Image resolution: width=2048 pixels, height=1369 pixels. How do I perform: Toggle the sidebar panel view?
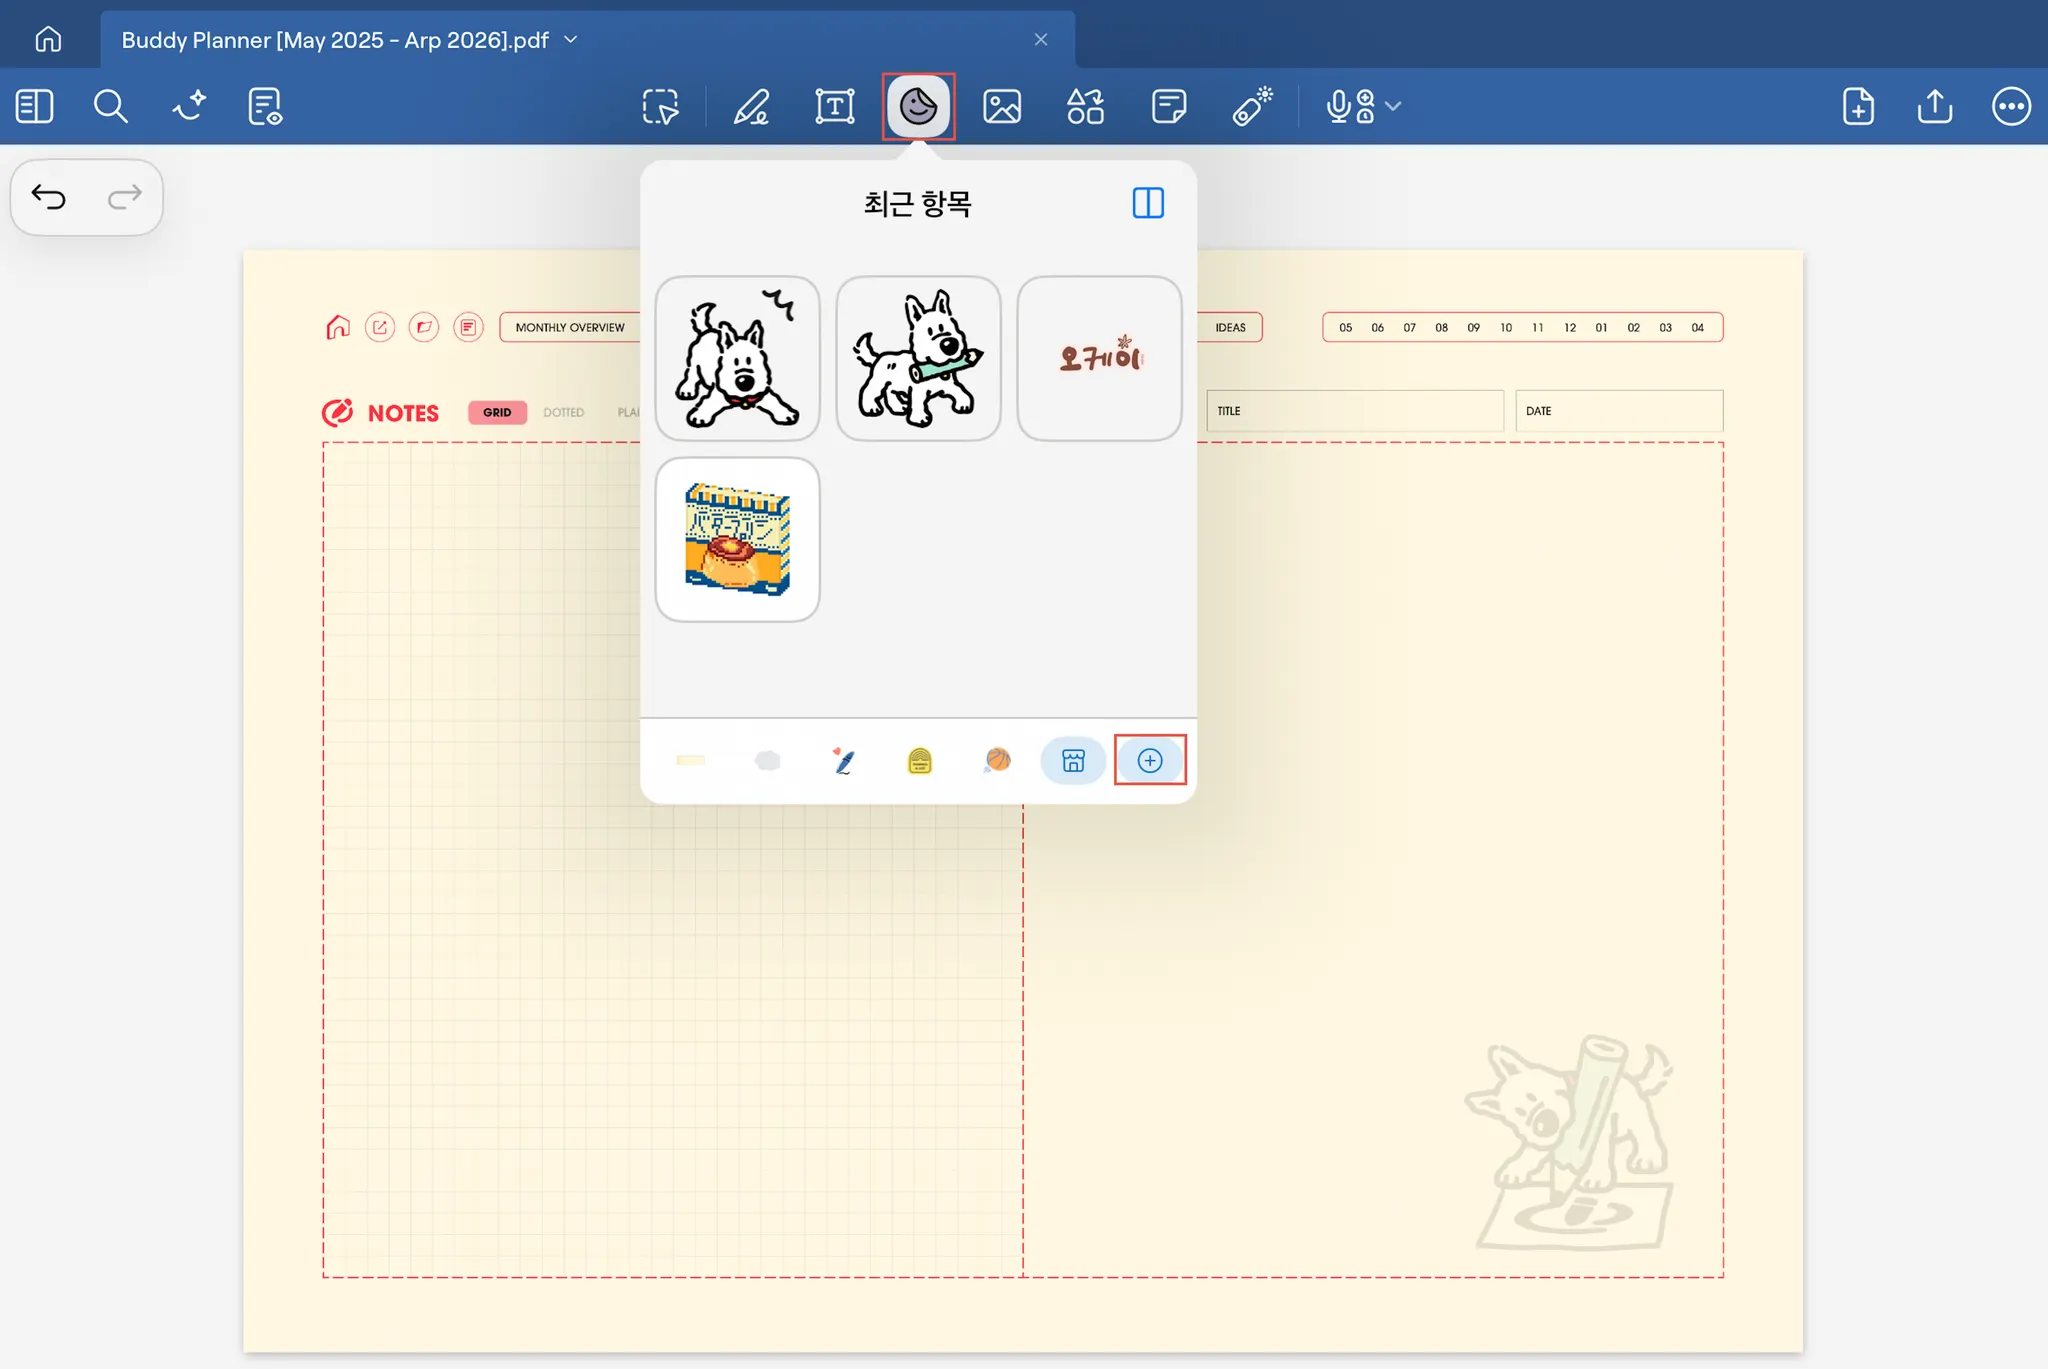pyautogui.click(x=35, y=106)
